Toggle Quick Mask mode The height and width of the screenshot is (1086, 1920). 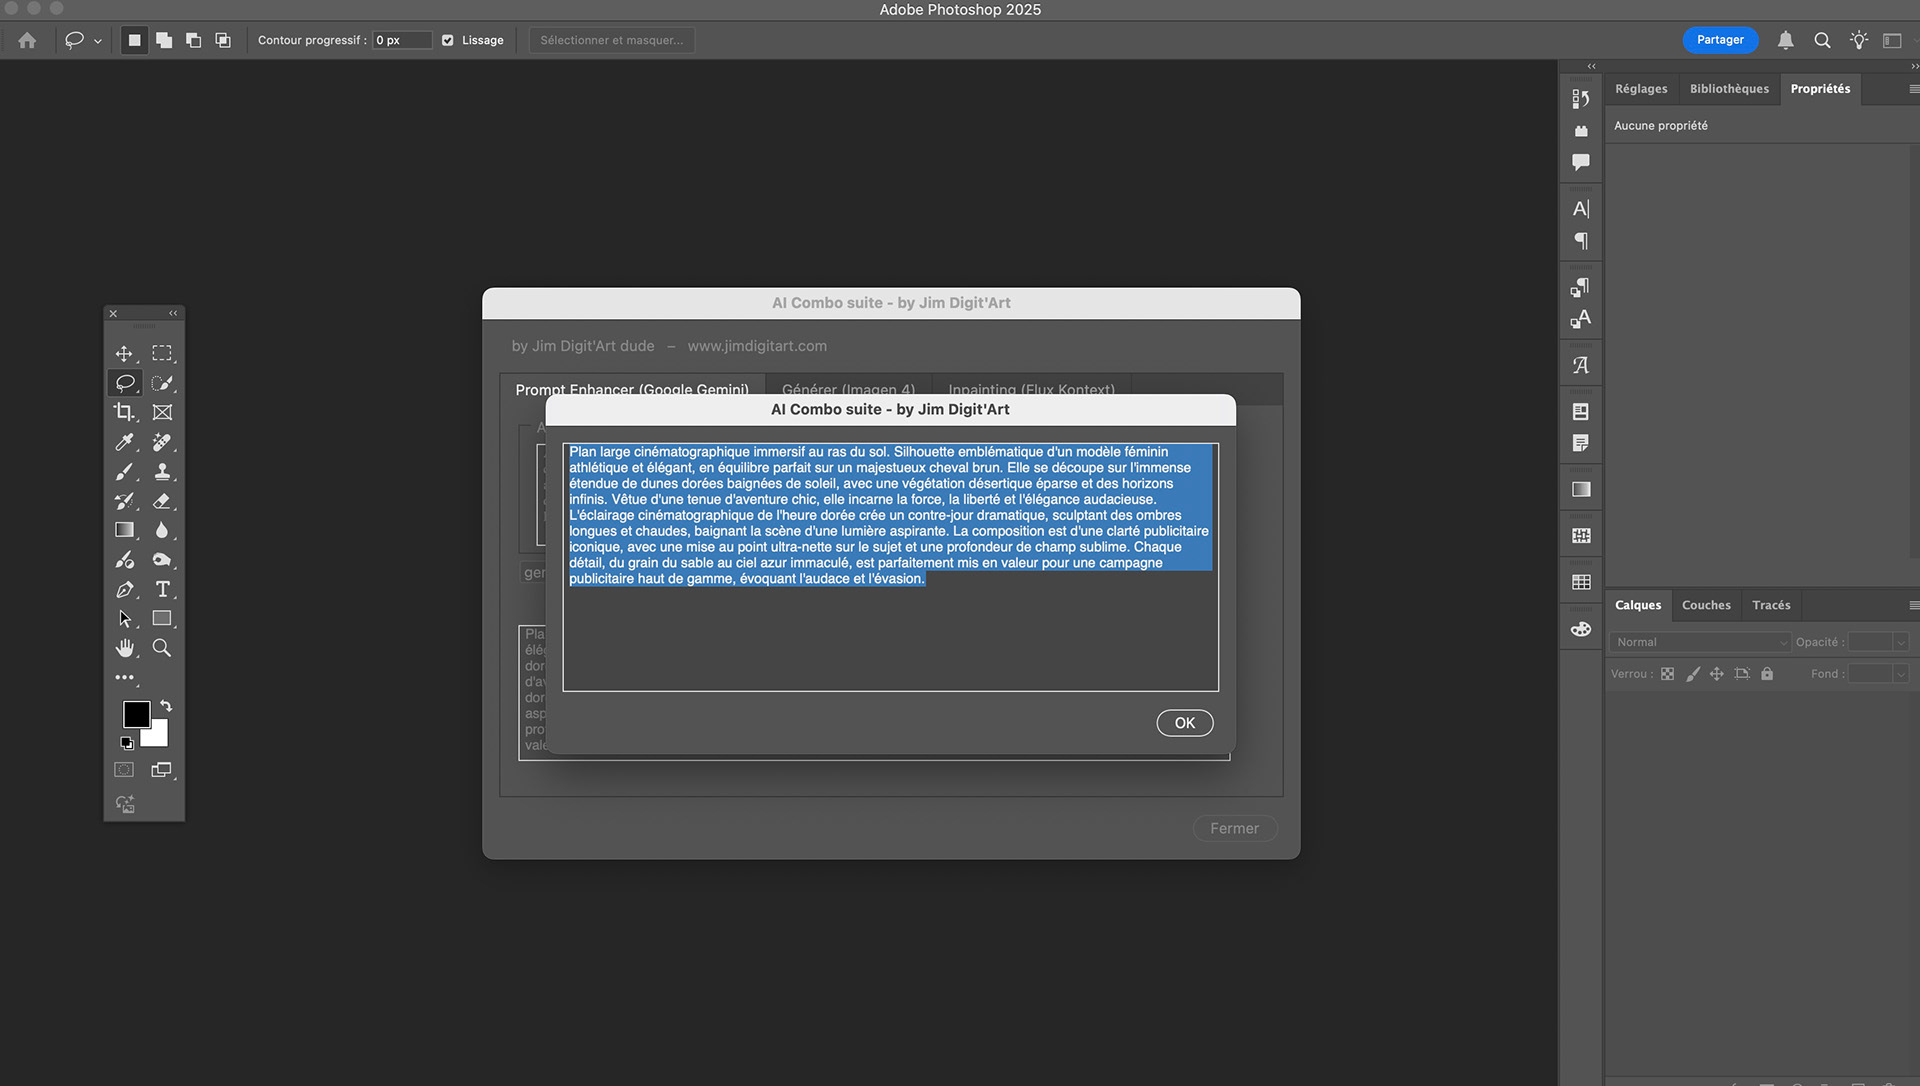124,770
